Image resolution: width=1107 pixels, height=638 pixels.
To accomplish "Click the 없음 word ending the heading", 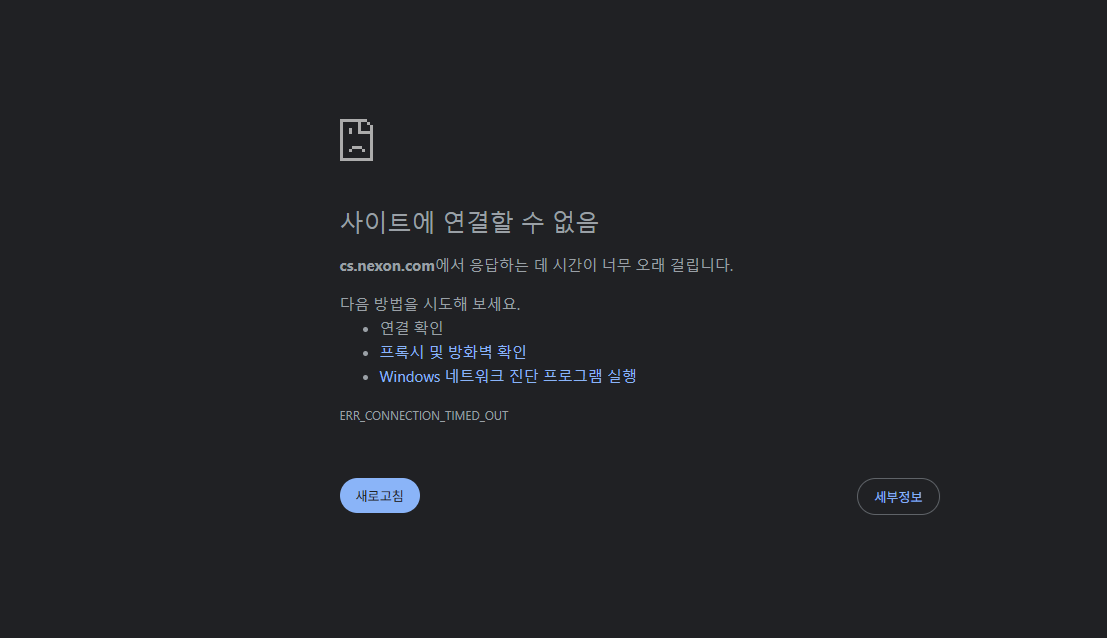I will click(575, 222).
